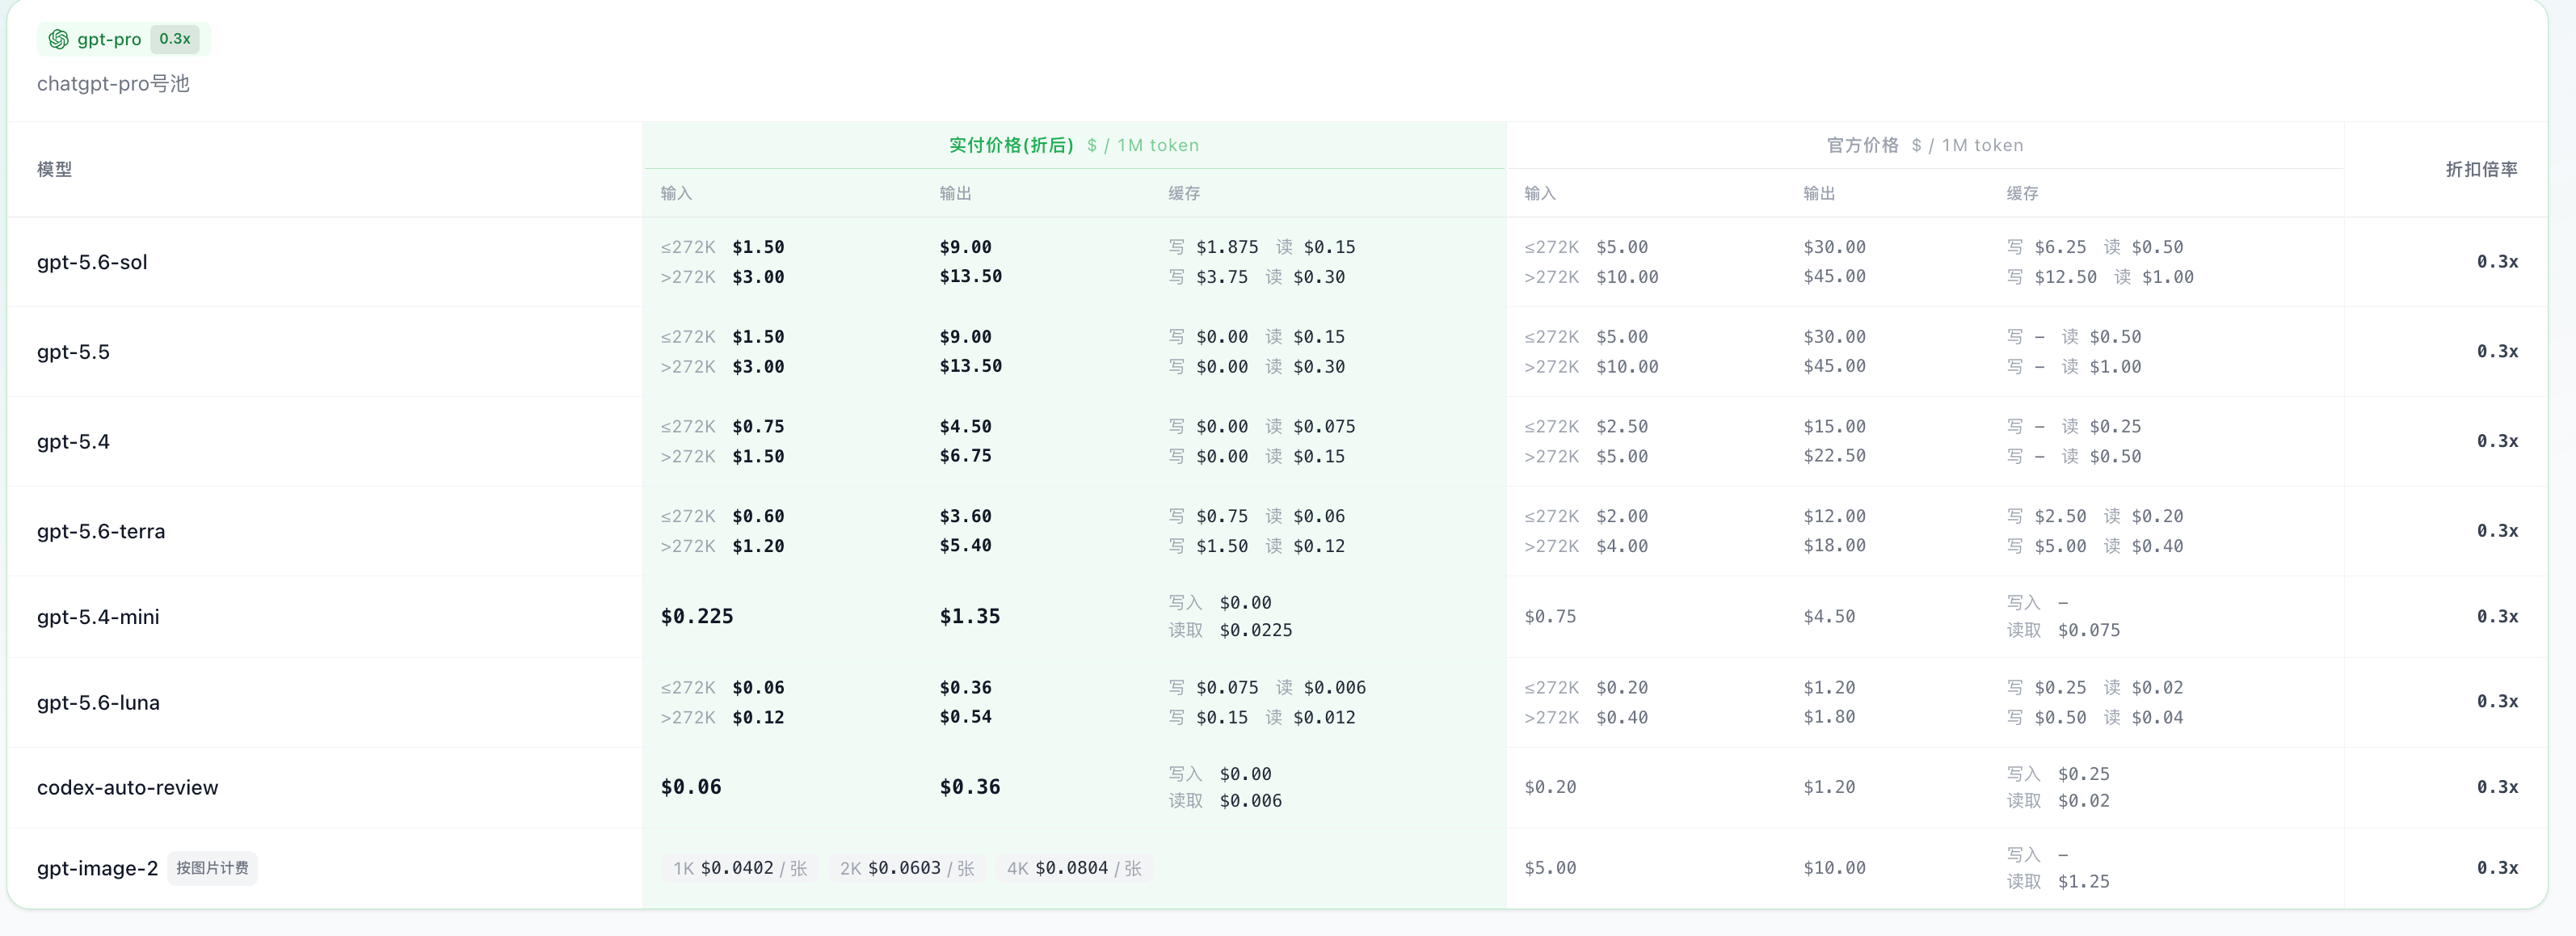
Task: Click the 0.3x badge beside gpt-pro
Action: pos(175,39)
